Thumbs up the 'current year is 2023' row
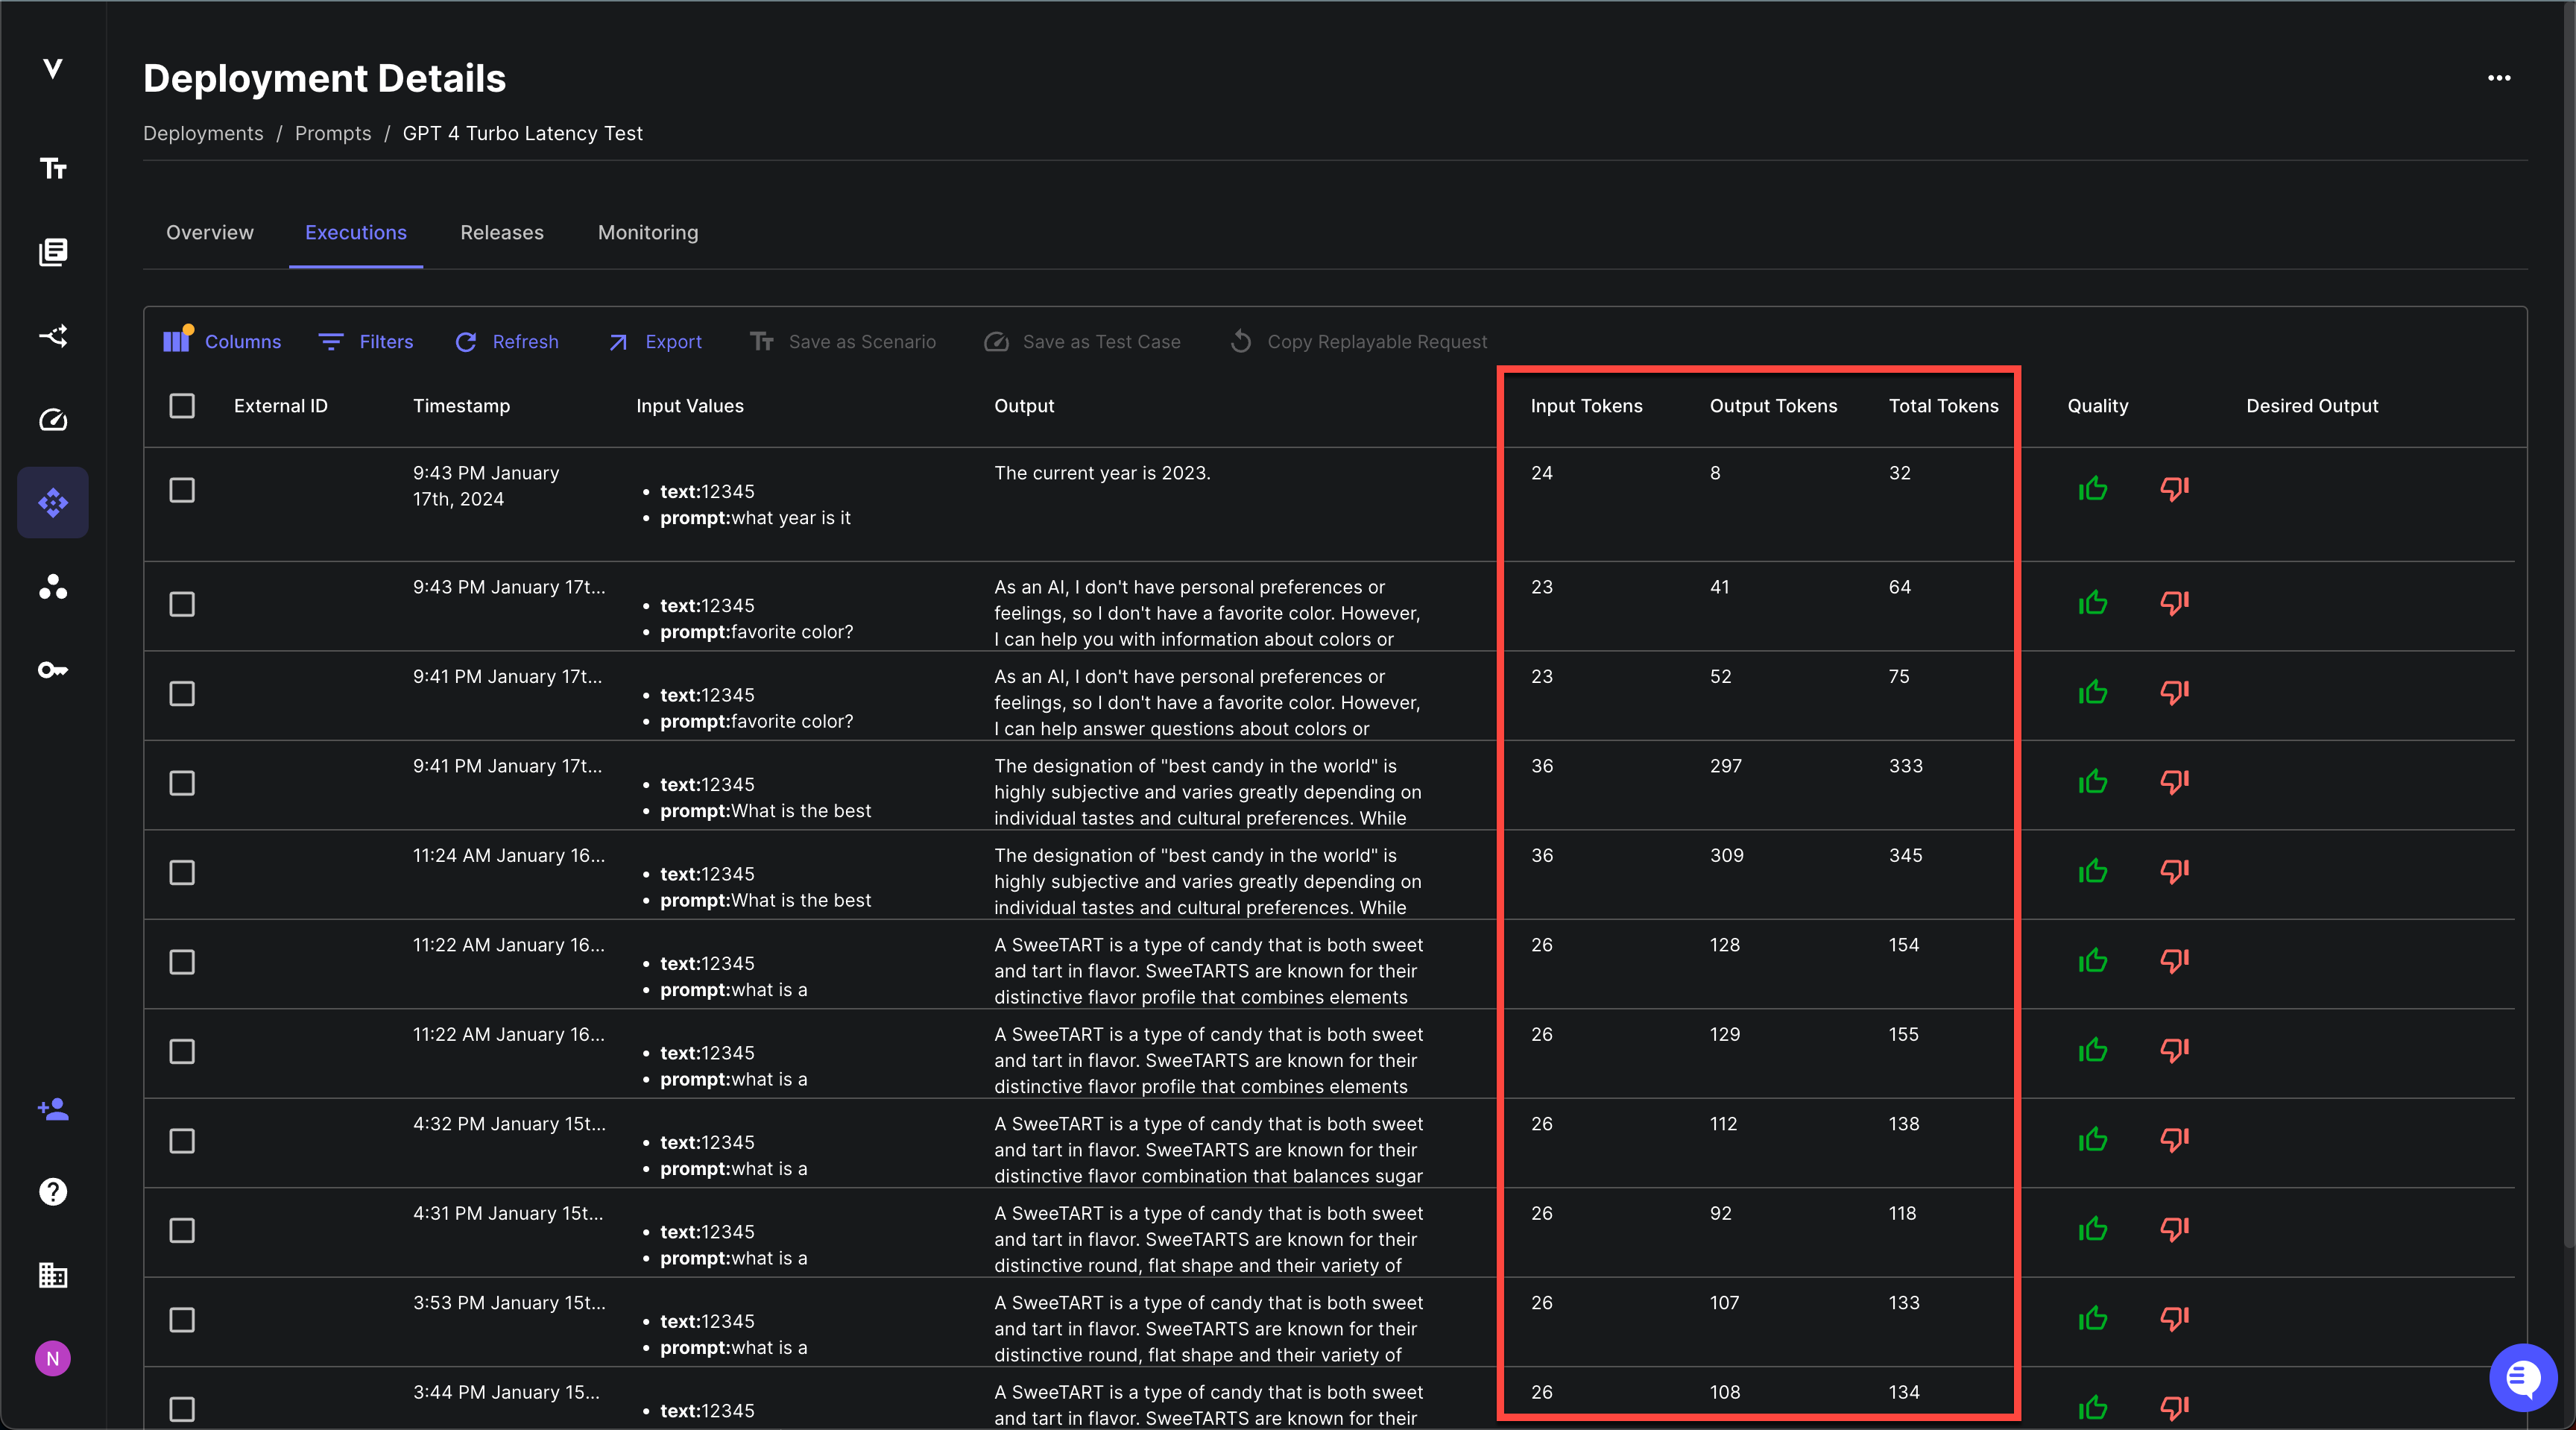Screen dimensions: 2576x1430 click(2093, 488)
